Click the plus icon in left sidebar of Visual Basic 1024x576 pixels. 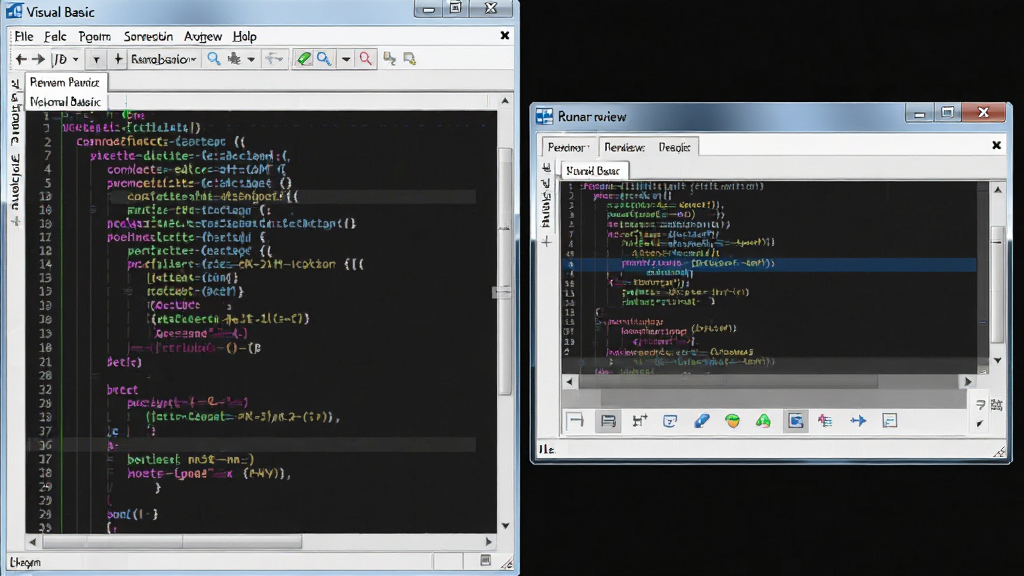click(x=16, y=222)
